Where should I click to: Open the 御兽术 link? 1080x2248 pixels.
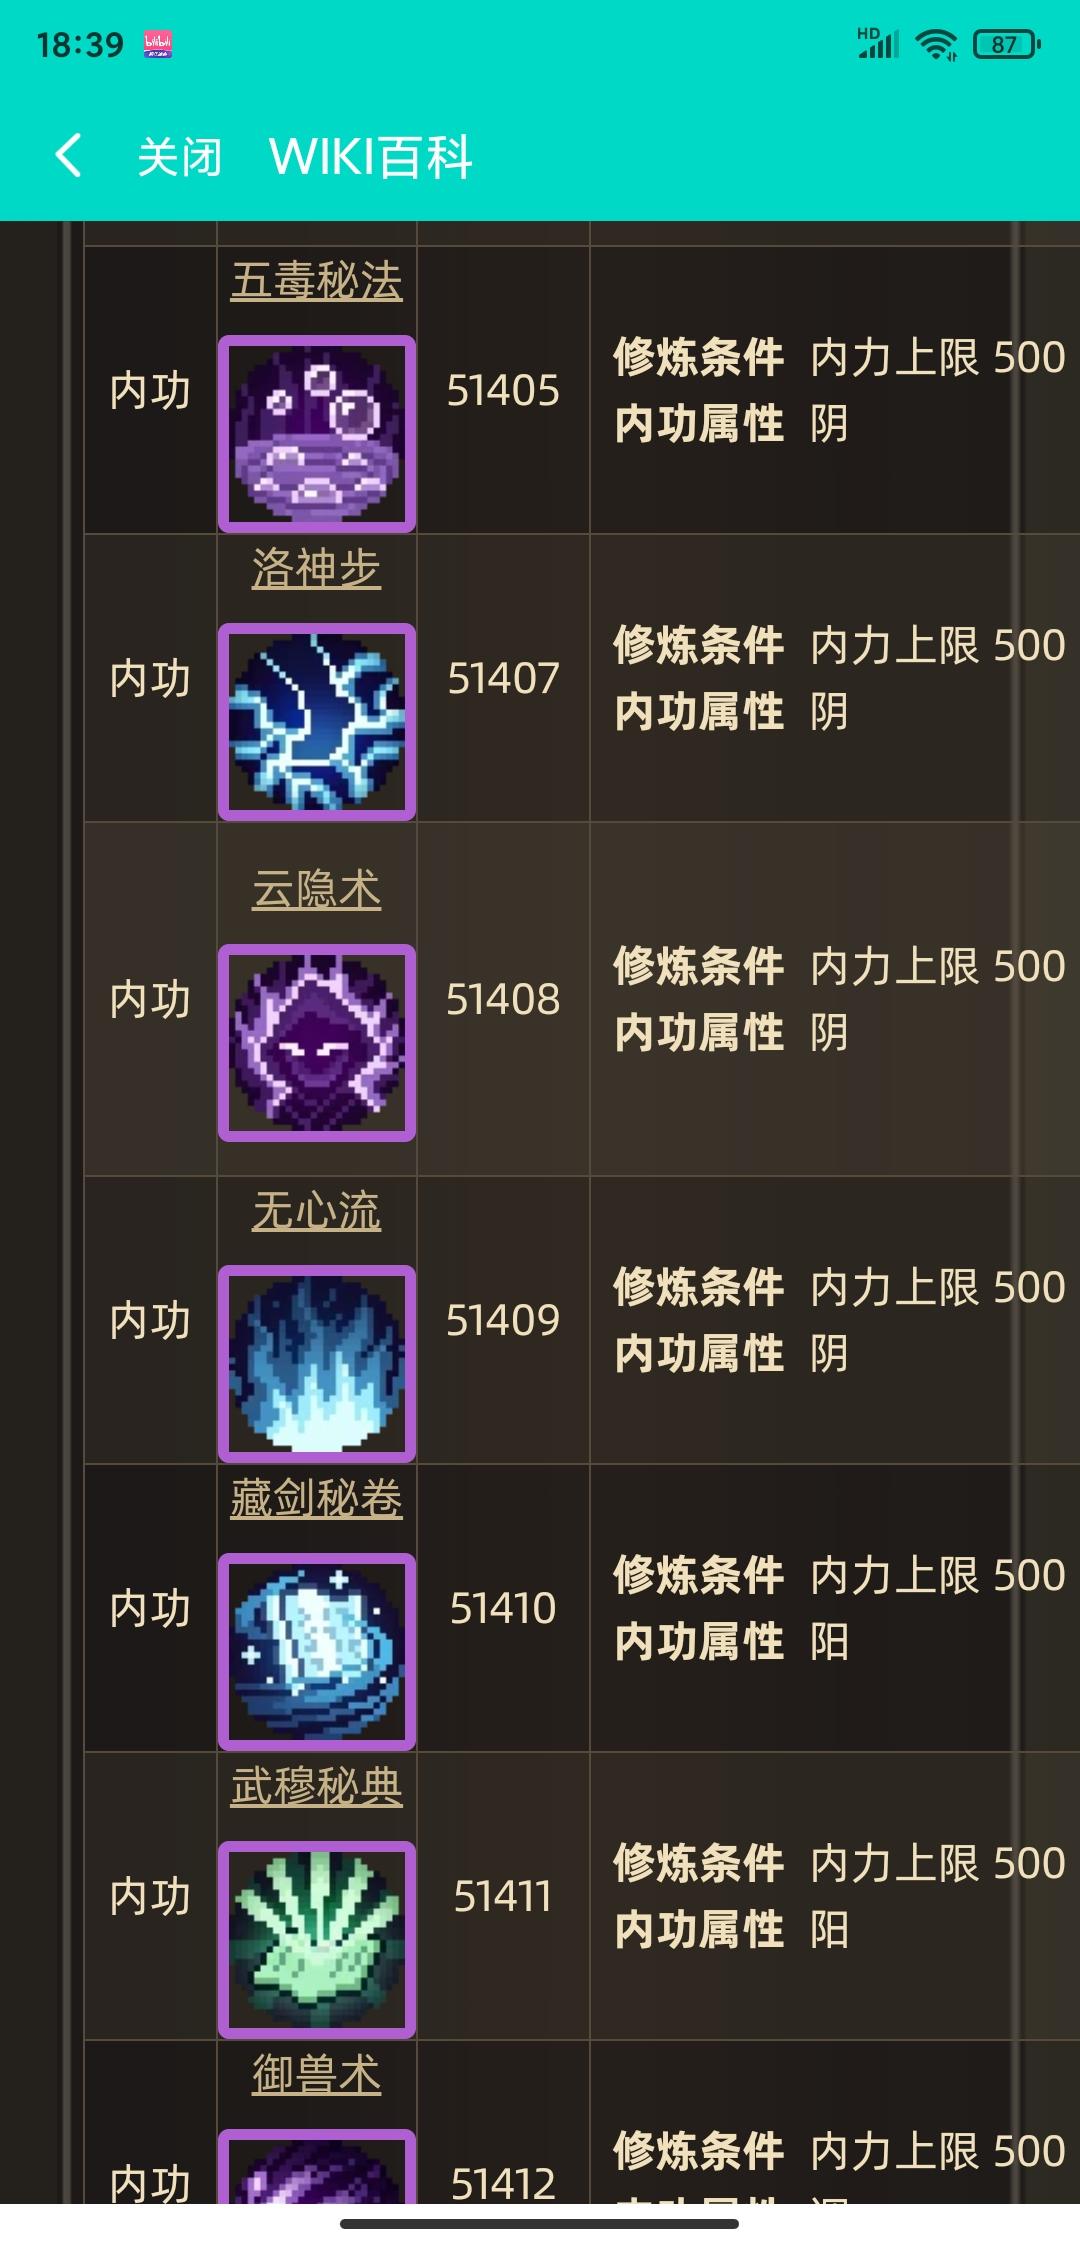click(x=317, y=2075)
